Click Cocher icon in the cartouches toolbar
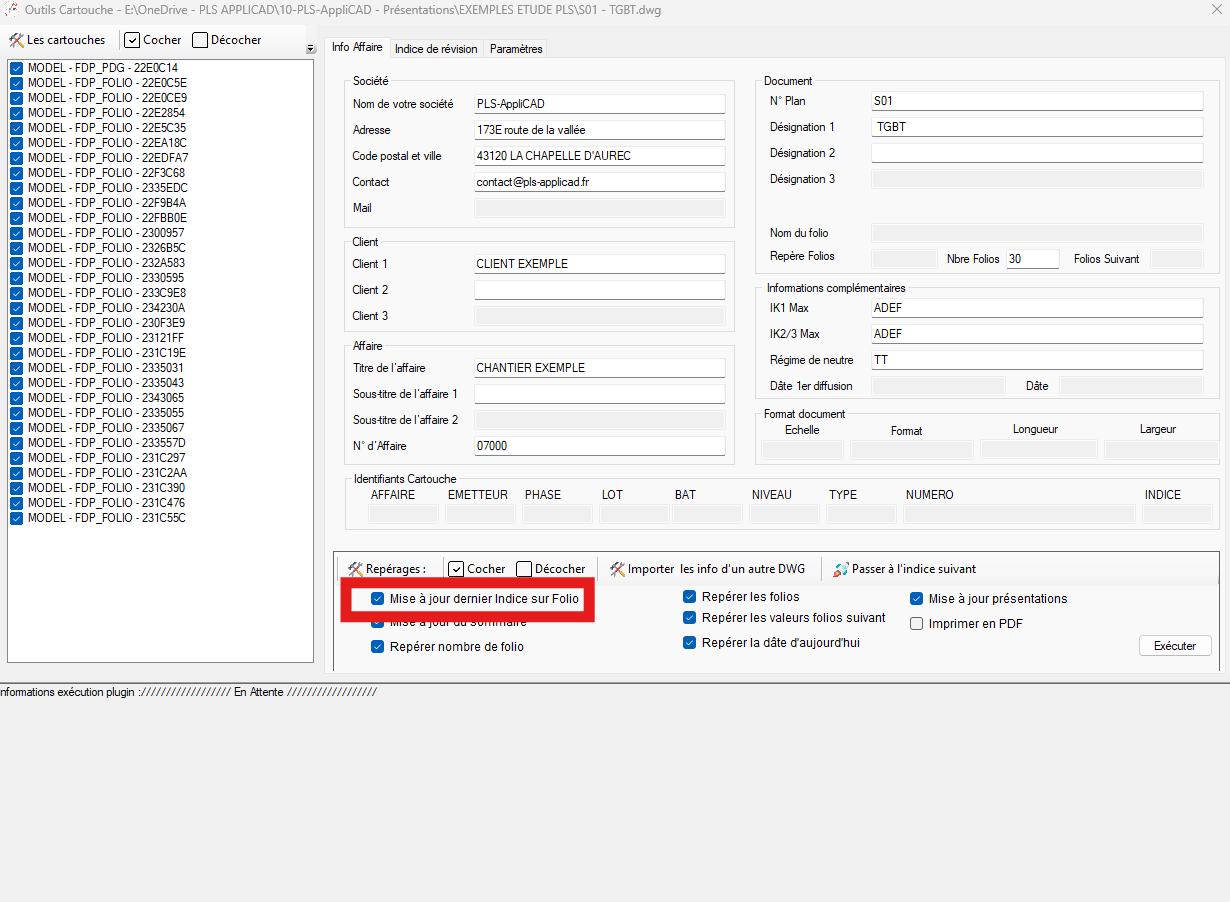The width and height of the screenshot is (1230, 902). [132, 40]
